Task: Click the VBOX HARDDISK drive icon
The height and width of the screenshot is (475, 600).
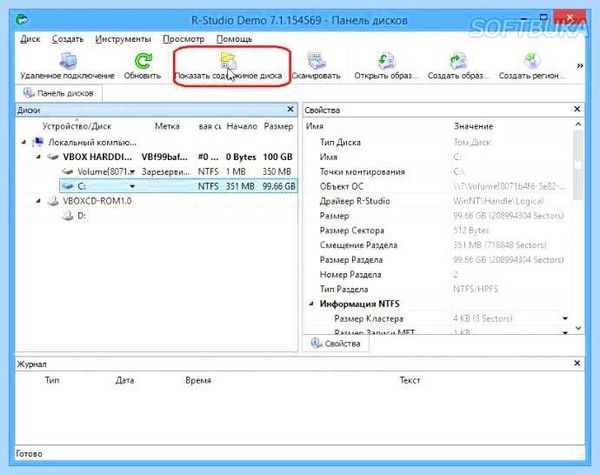Action: pyautogui.click(x=53, y=157)
